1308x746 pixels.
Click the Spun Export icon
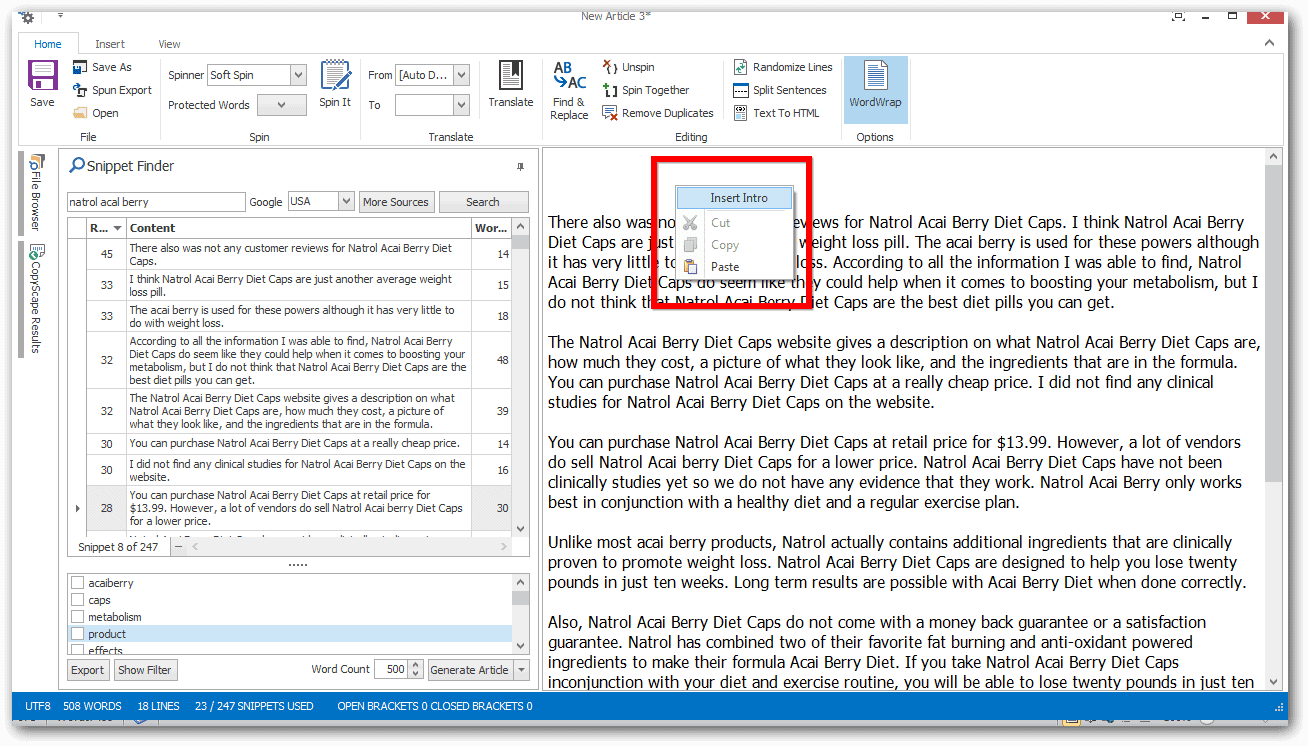point(80,90)
